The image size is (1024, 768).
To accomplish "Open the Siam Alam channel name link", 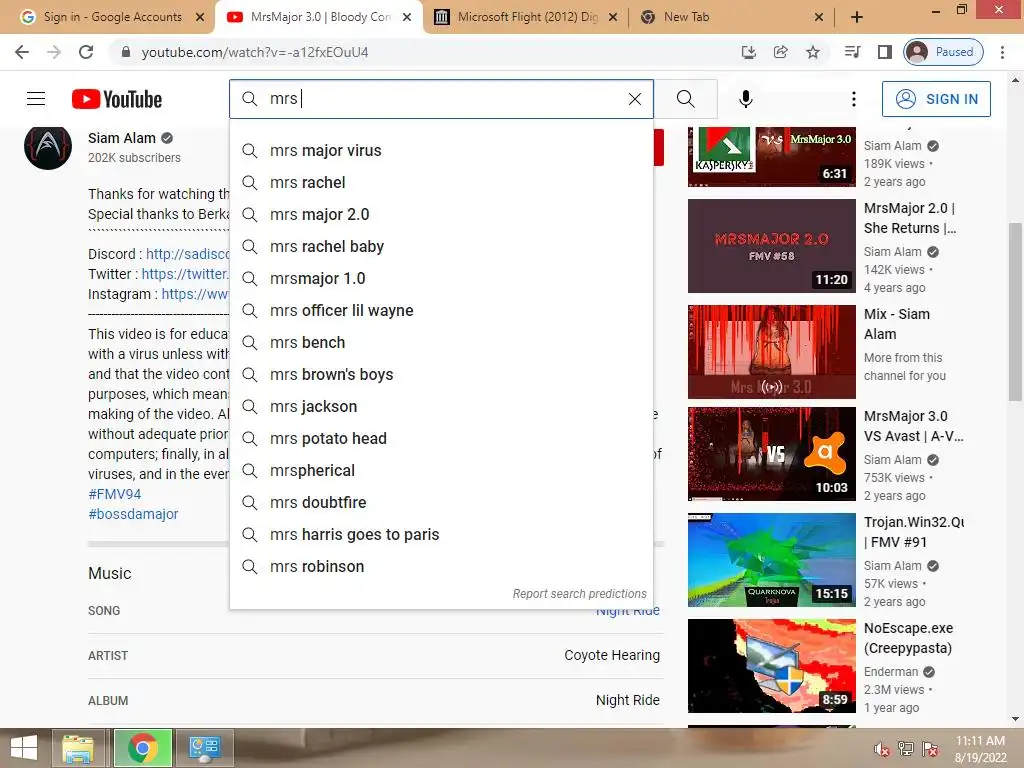I will pyautogui.click(x=122, y=138).
